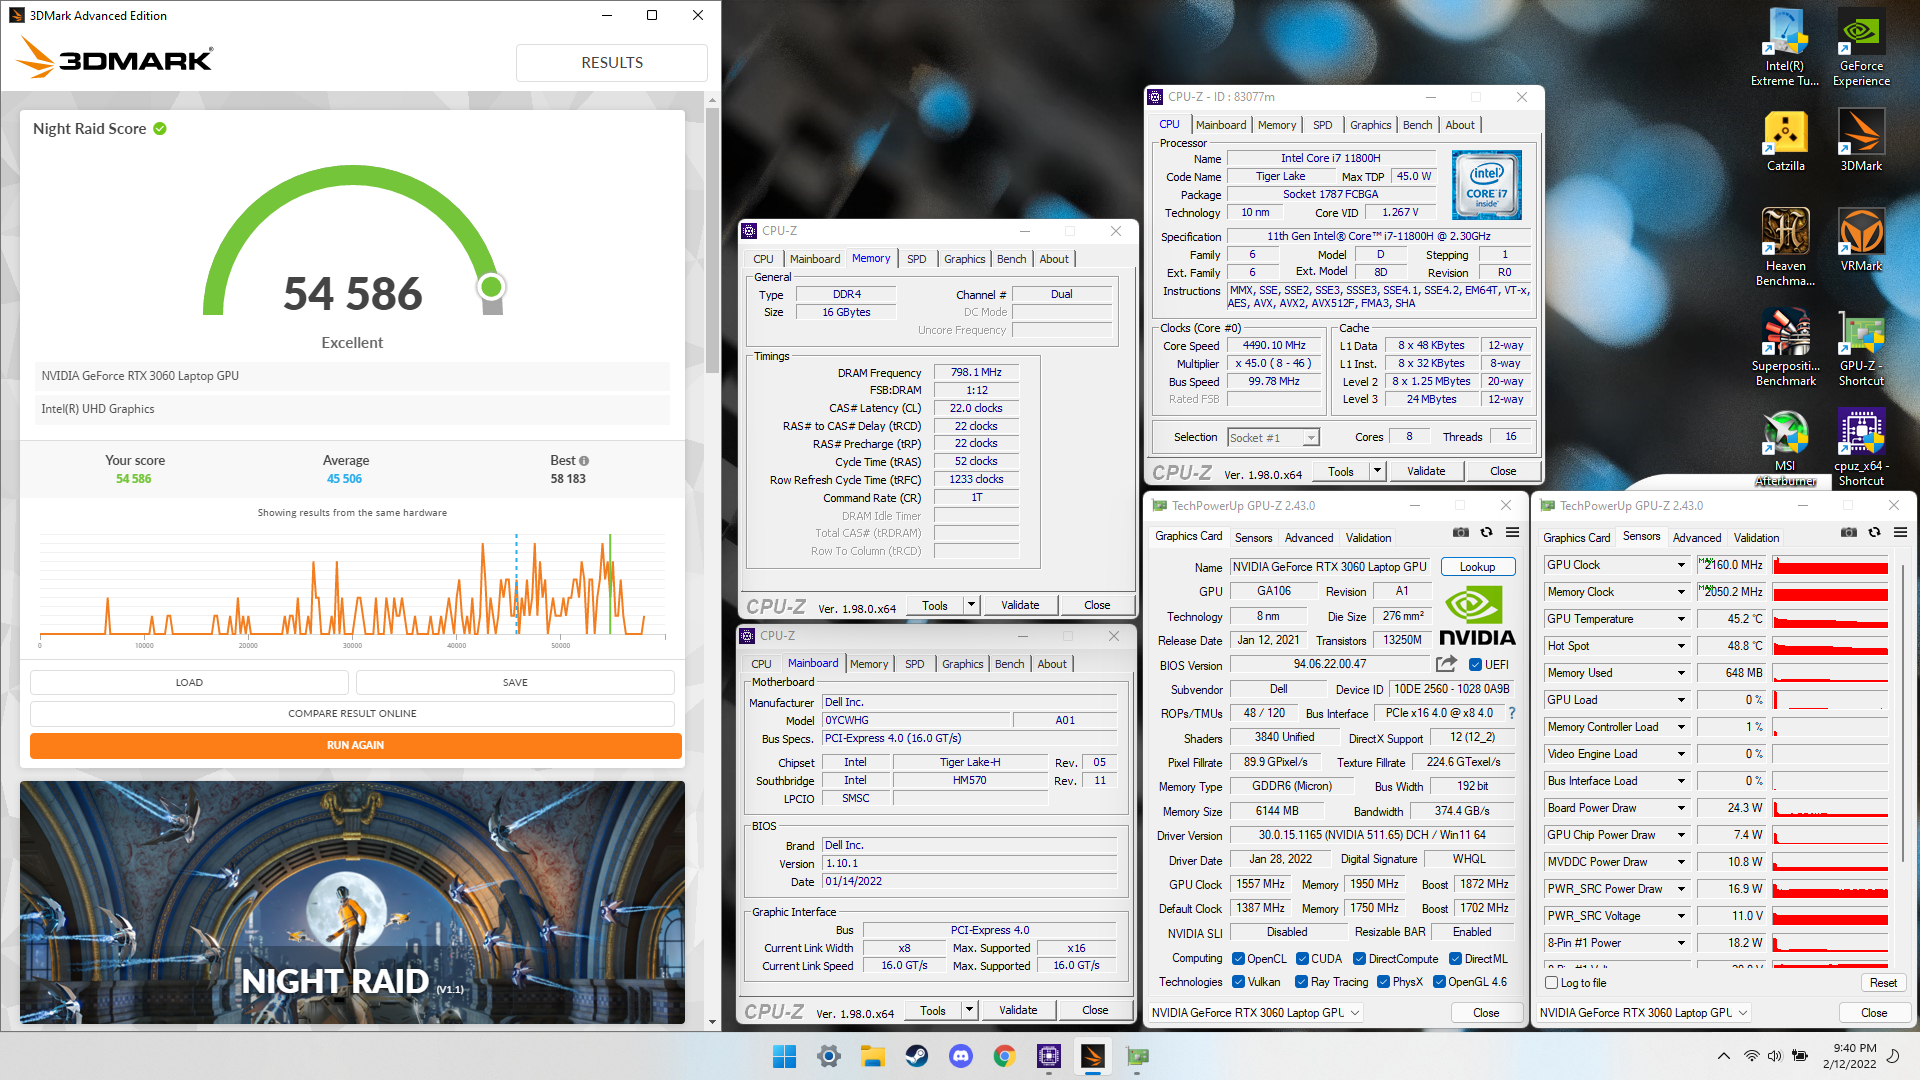This screenshot has width=1920, height=1080.
Task: Switch to SPD tab in CPU-Z Memory window
Action: pyautogui.click(x=917, y=259)
